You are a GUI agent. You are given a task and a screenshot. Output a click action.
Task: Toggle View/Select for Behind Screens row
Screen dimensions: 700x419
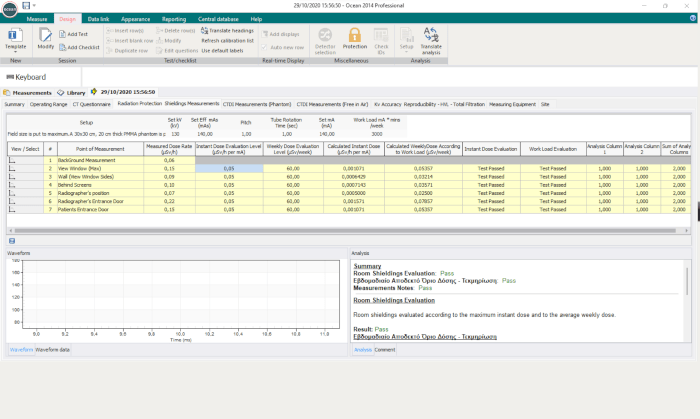point(14,185)
